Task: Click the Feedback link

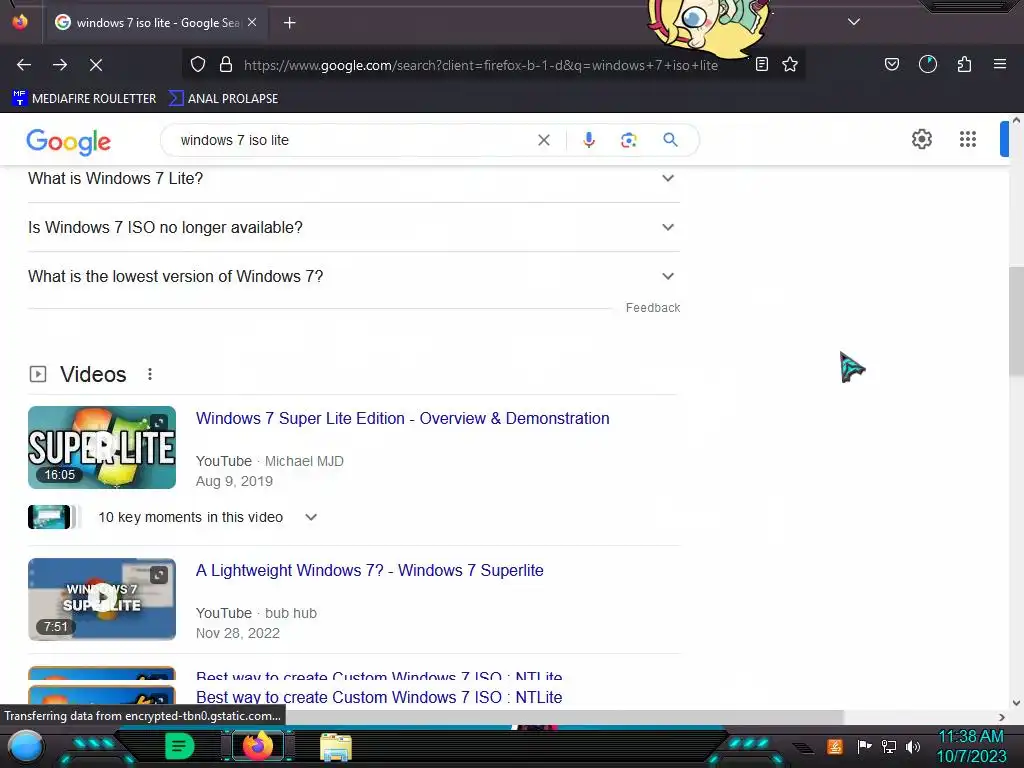Action: tap(652, 308)
